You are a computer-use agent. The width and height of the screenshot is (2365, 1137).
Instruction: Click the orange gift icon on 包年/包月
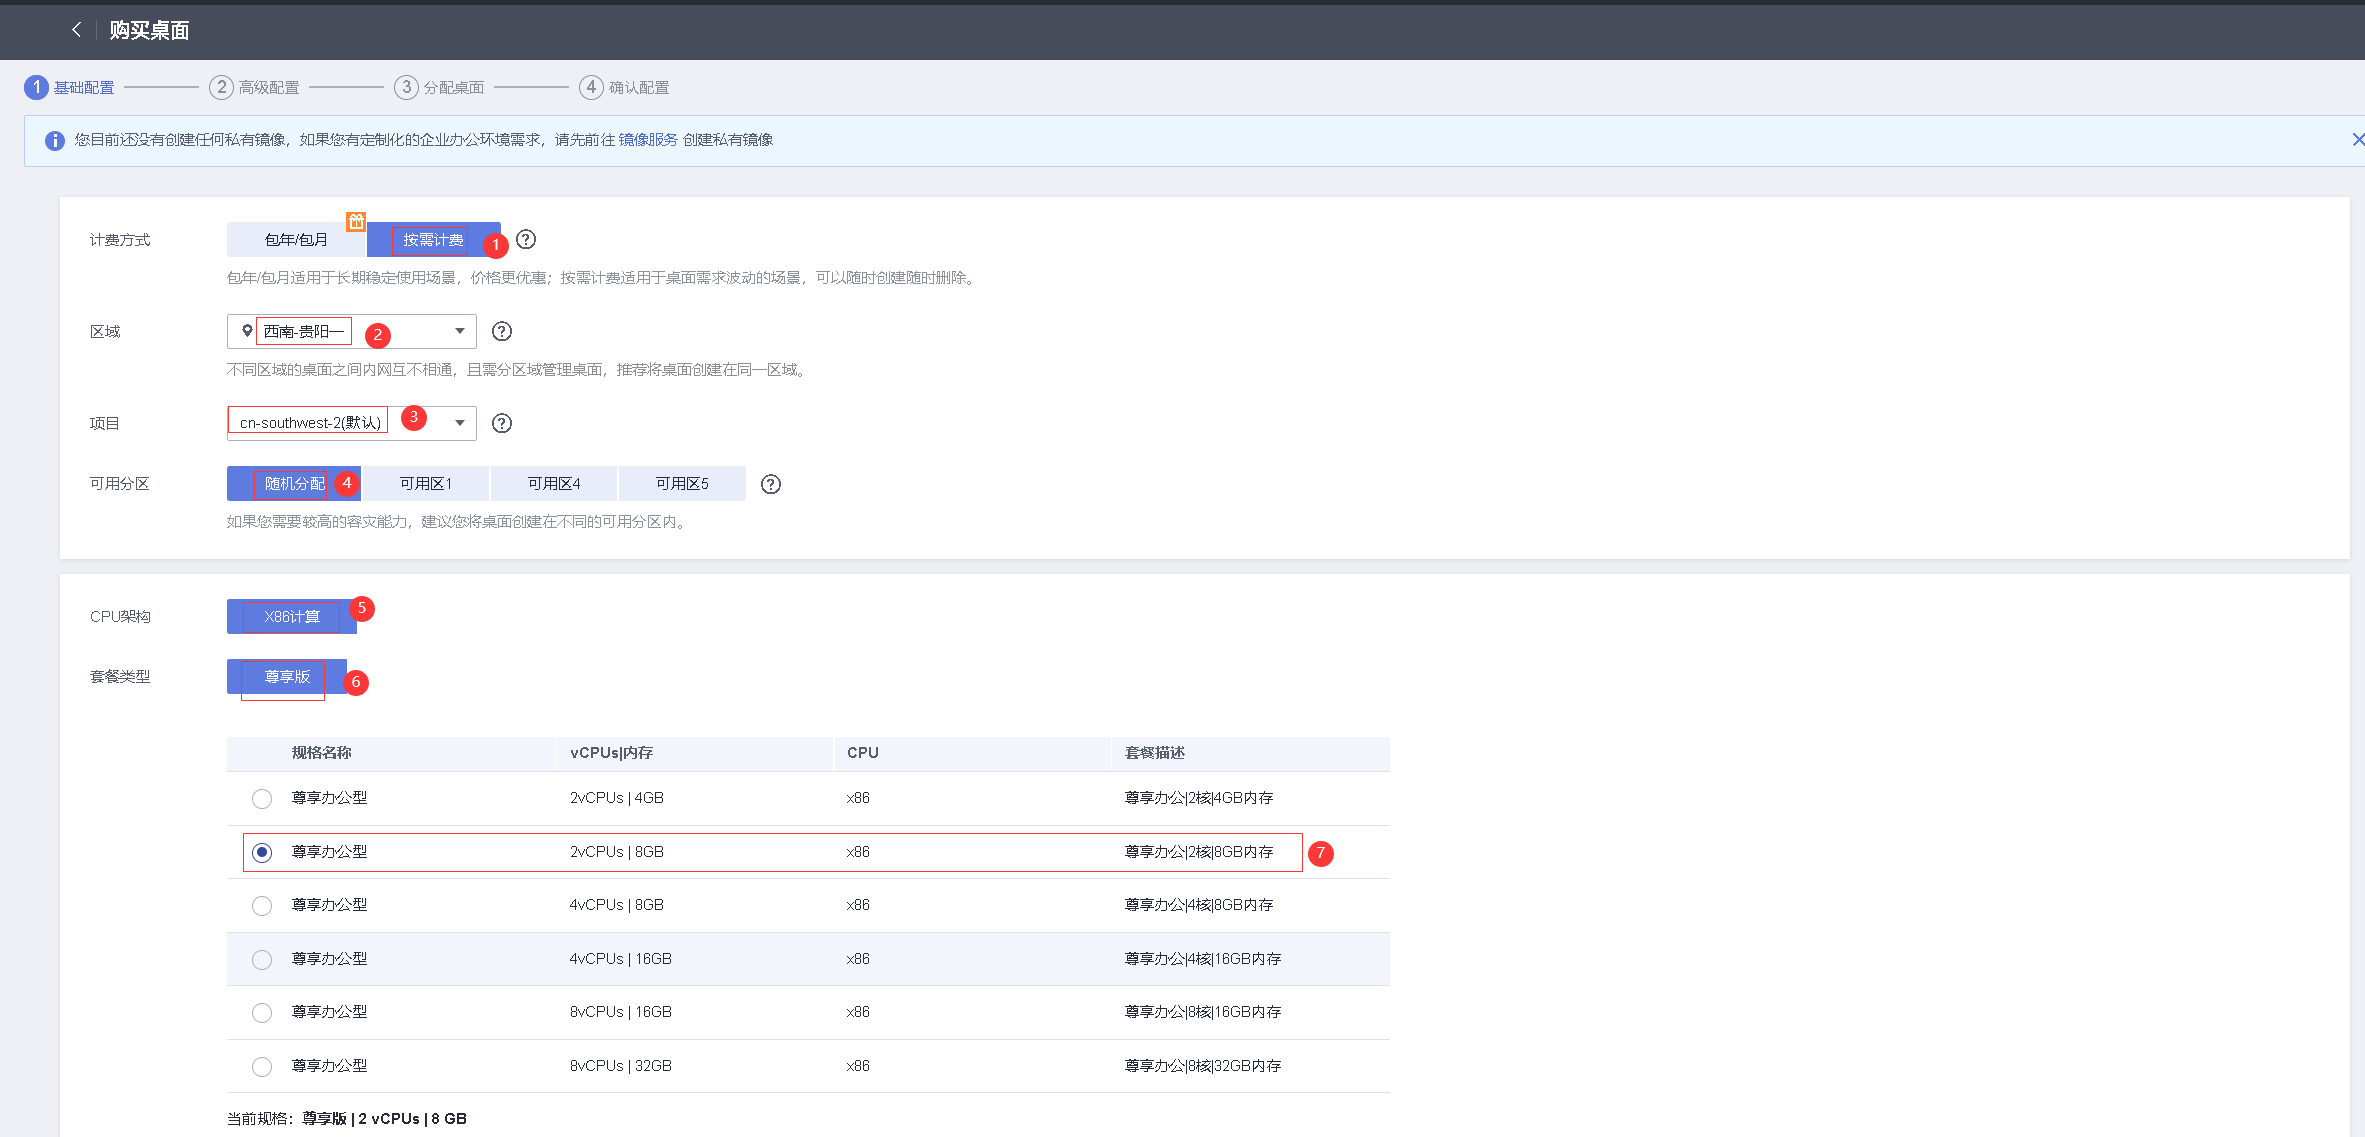point(356,221)
